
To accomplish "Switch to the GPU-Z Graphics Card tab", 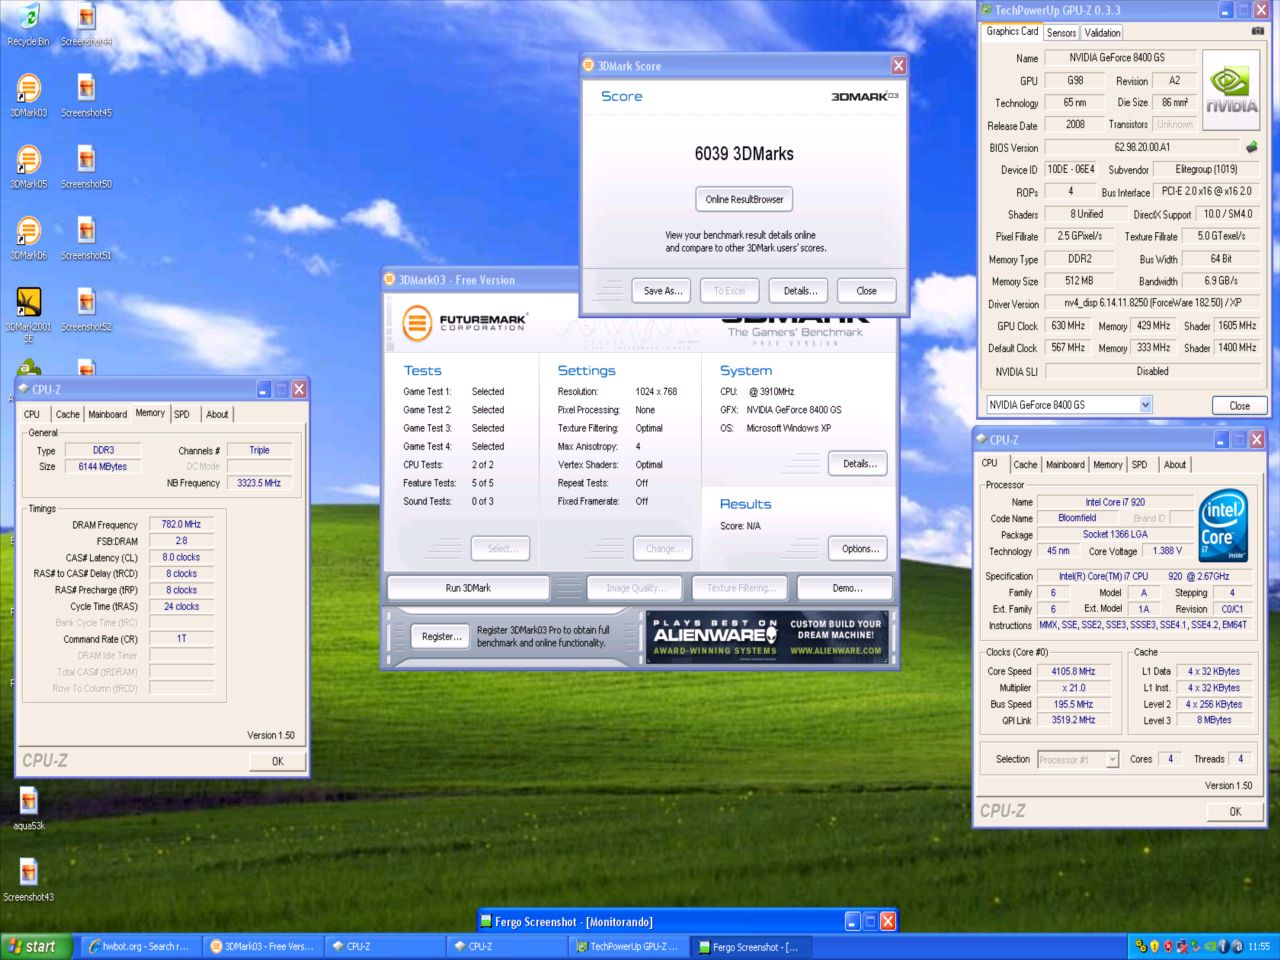I will pos(1012,31).
